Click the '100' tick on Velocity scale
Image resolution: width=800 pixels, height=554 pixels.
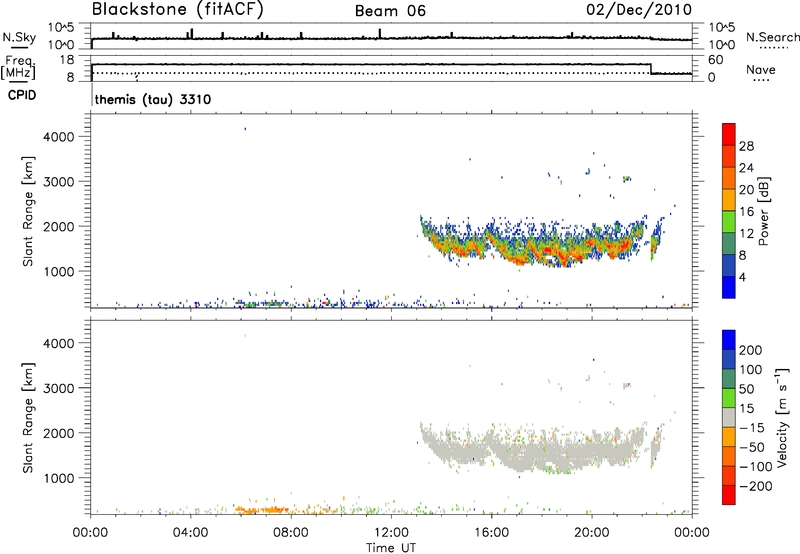(751, 369)
